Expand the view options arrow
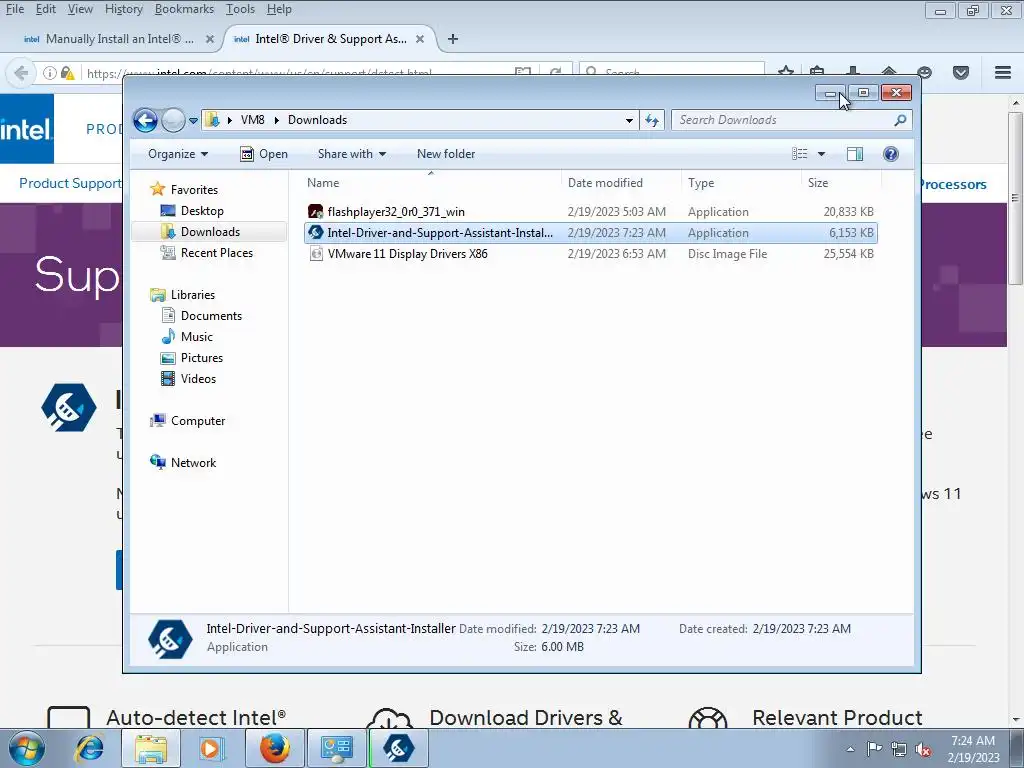The width and height of the screenshot is (1024, 768). 822,154
